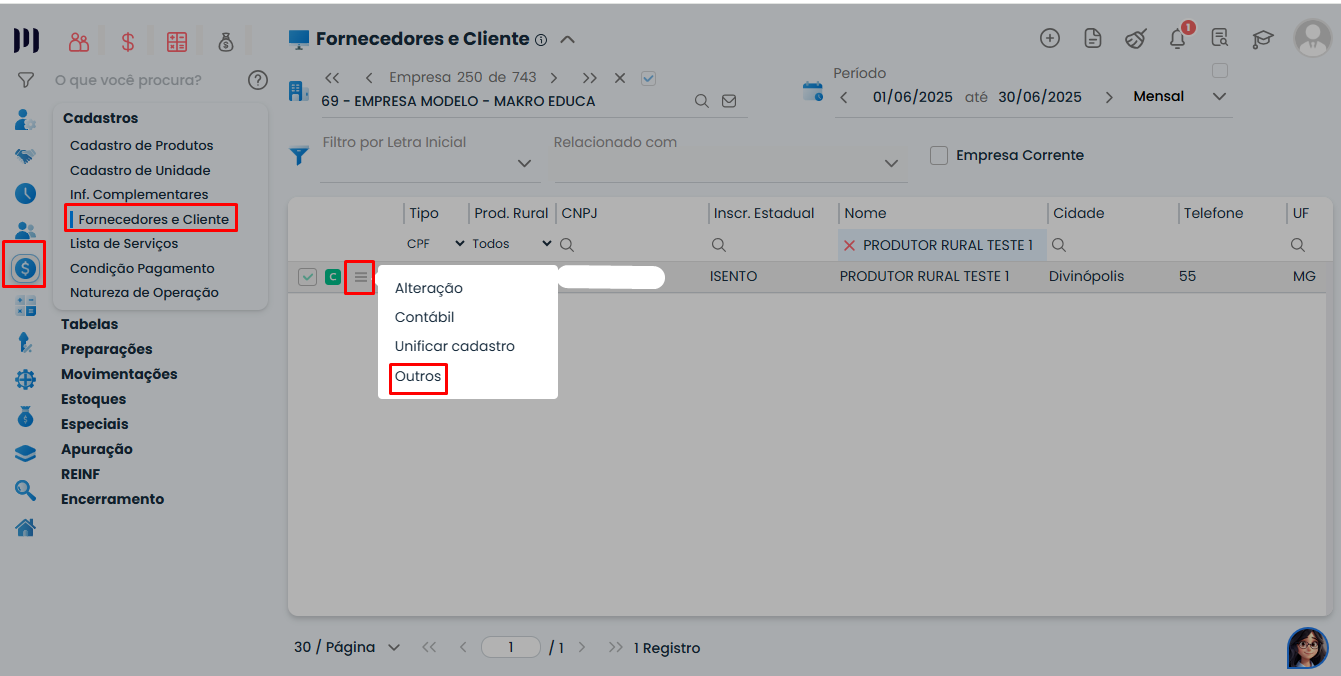
Task: Open Natureza de Operação menu item
Action: (x=144, y=292)
